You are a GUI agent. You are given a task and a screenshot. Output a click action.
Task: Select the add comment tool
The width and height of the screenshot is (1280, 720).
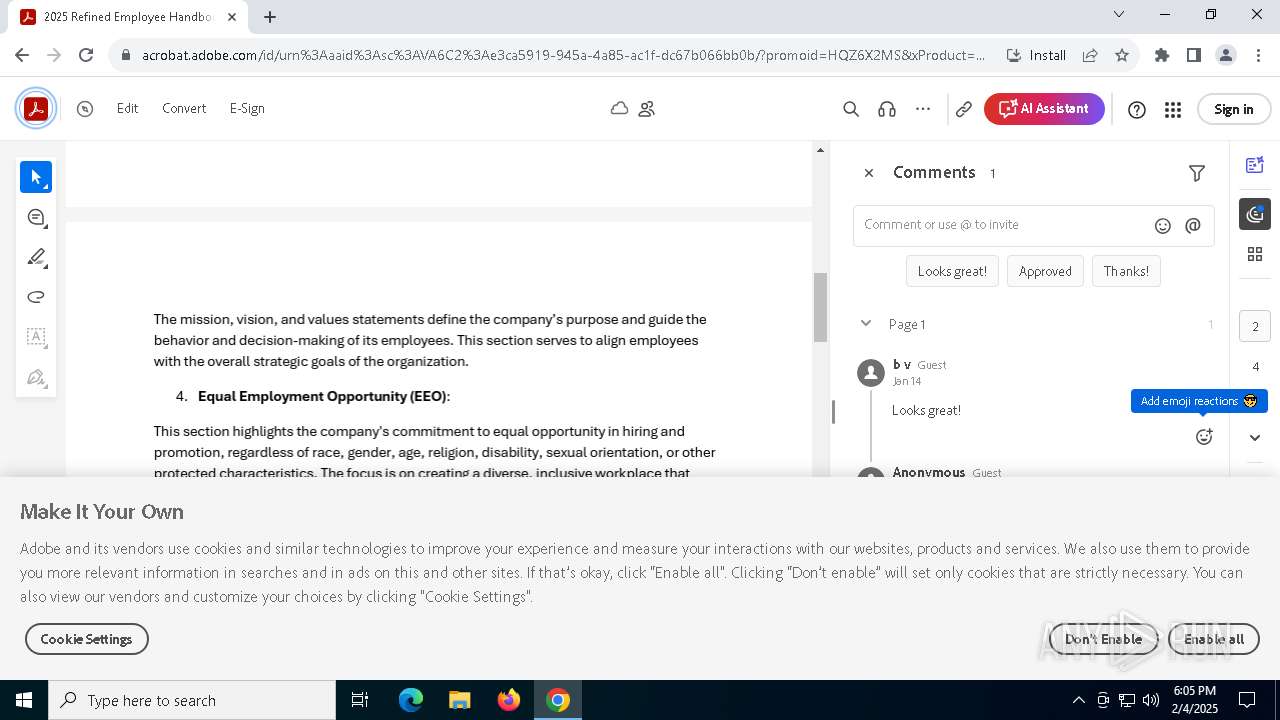tap(36, 217)
